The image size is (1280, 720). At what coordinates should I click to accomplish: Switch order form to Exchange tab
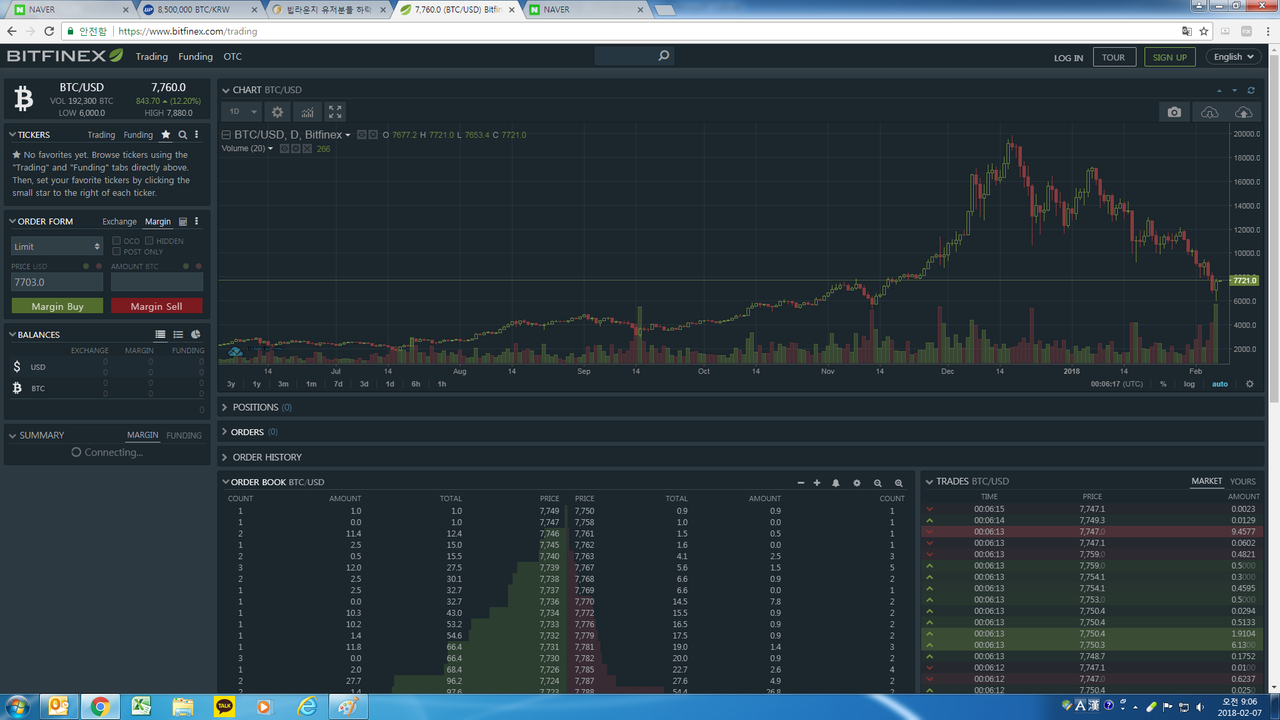[119, 221]
